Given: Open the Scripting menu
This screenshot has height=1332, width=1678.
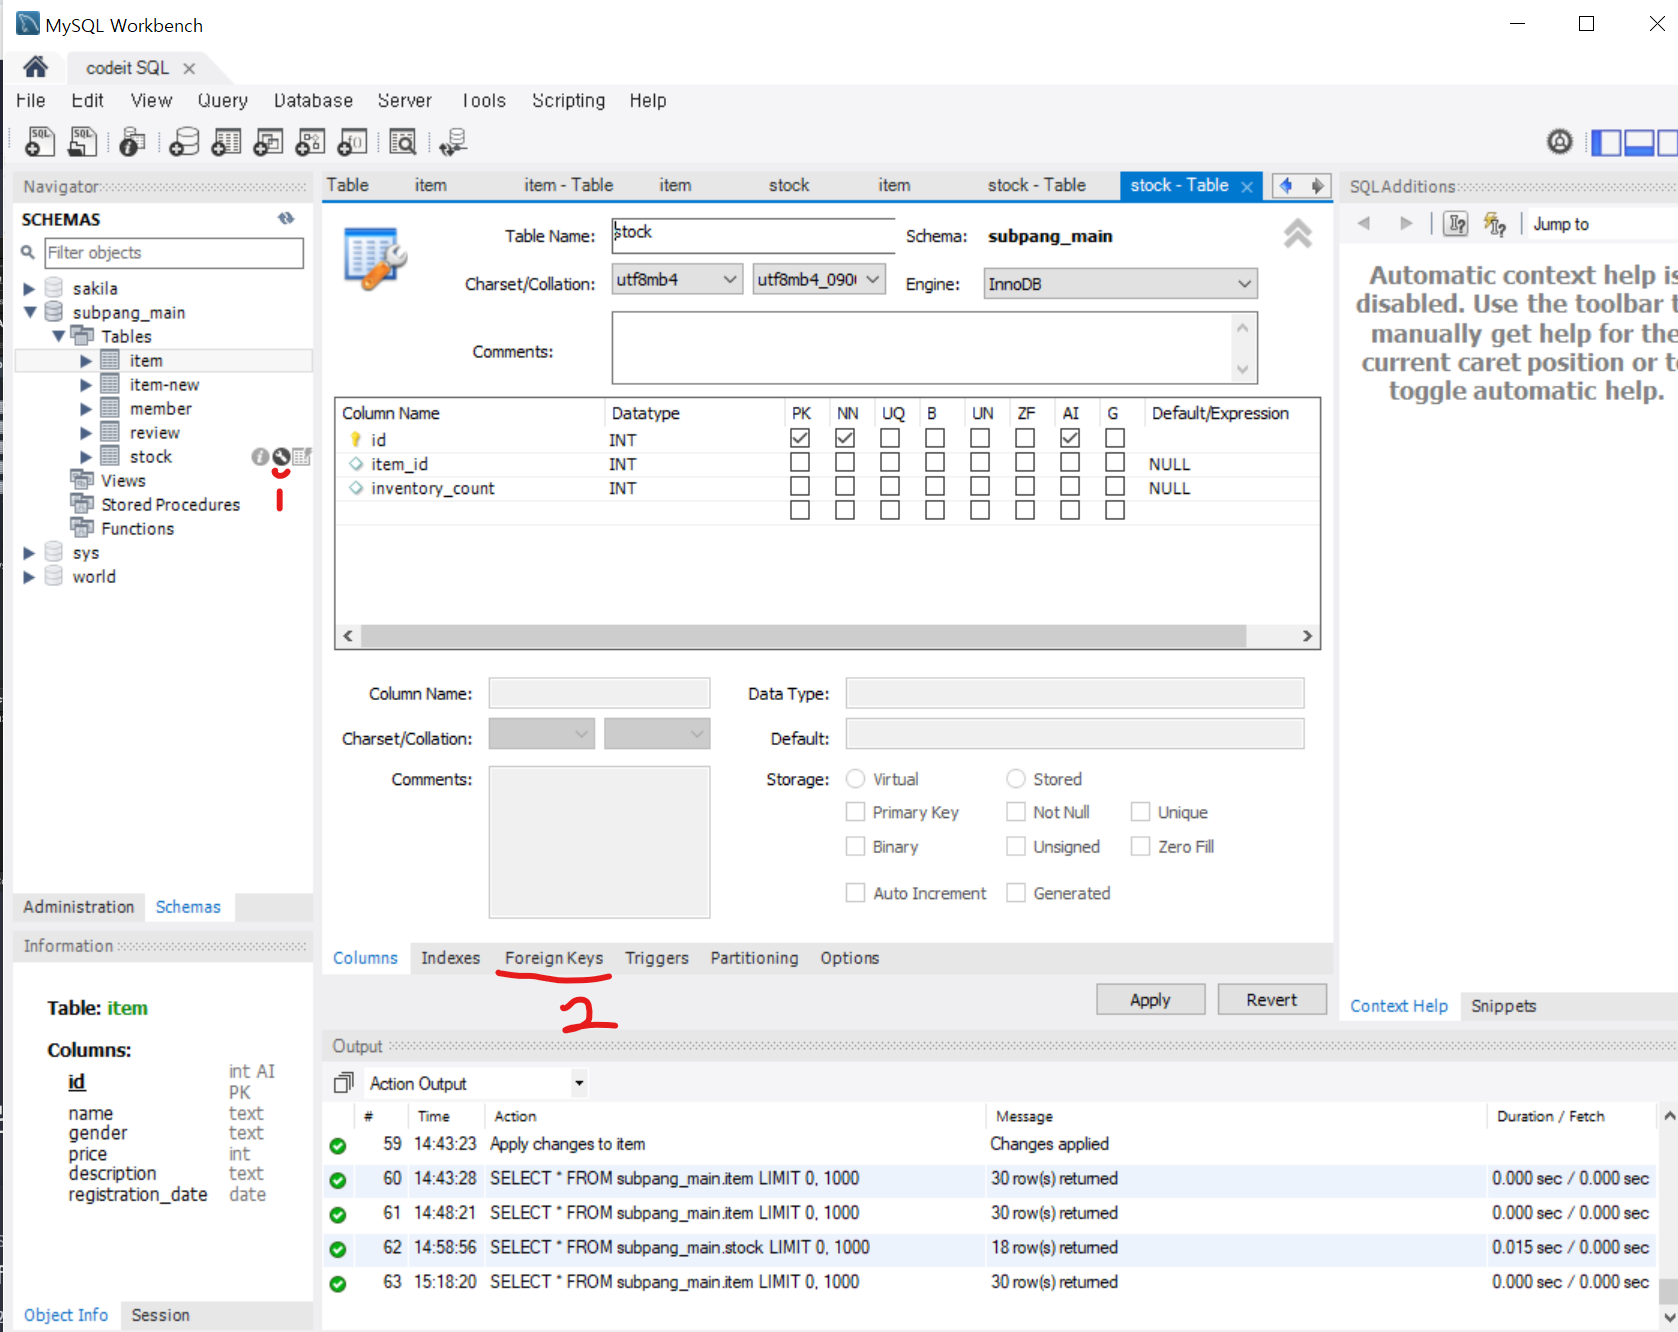Looking at the screenshot, I should tap(568, 100).
